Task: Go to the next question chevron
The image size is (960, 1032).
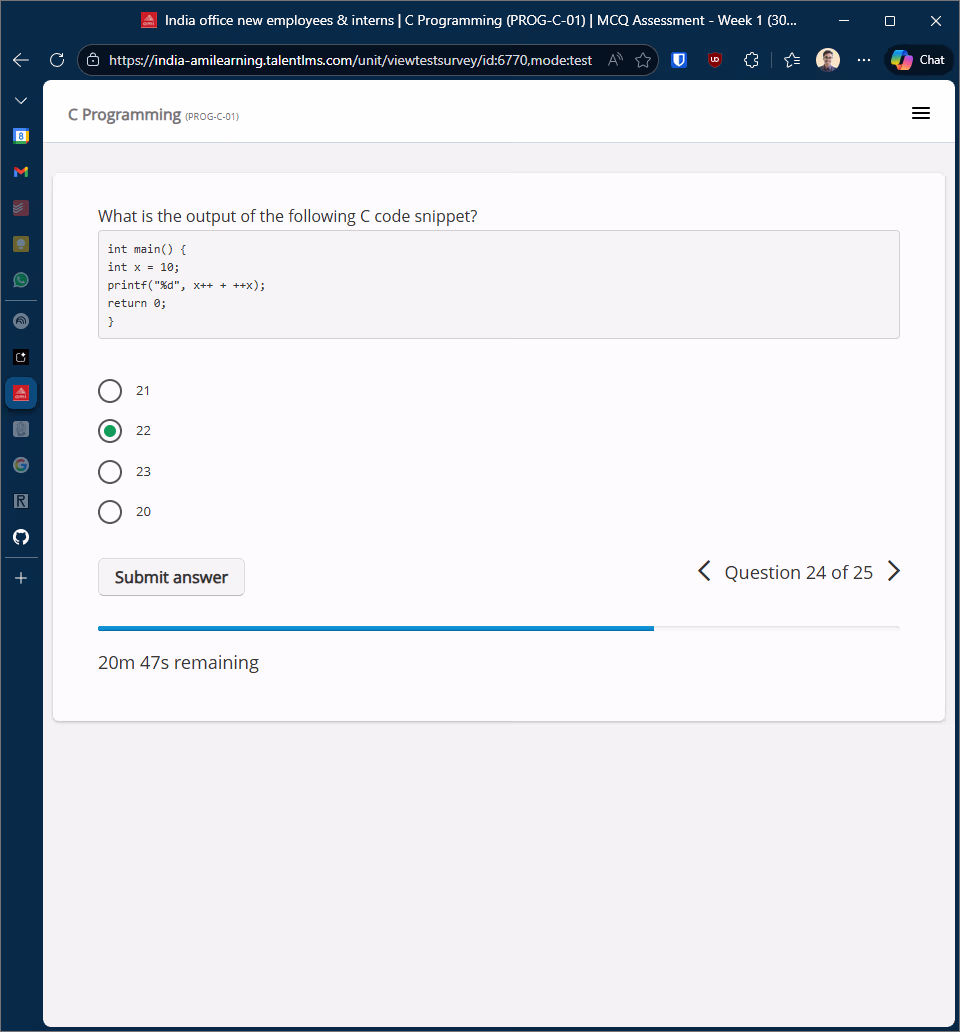Action: (x=894, y=571)
